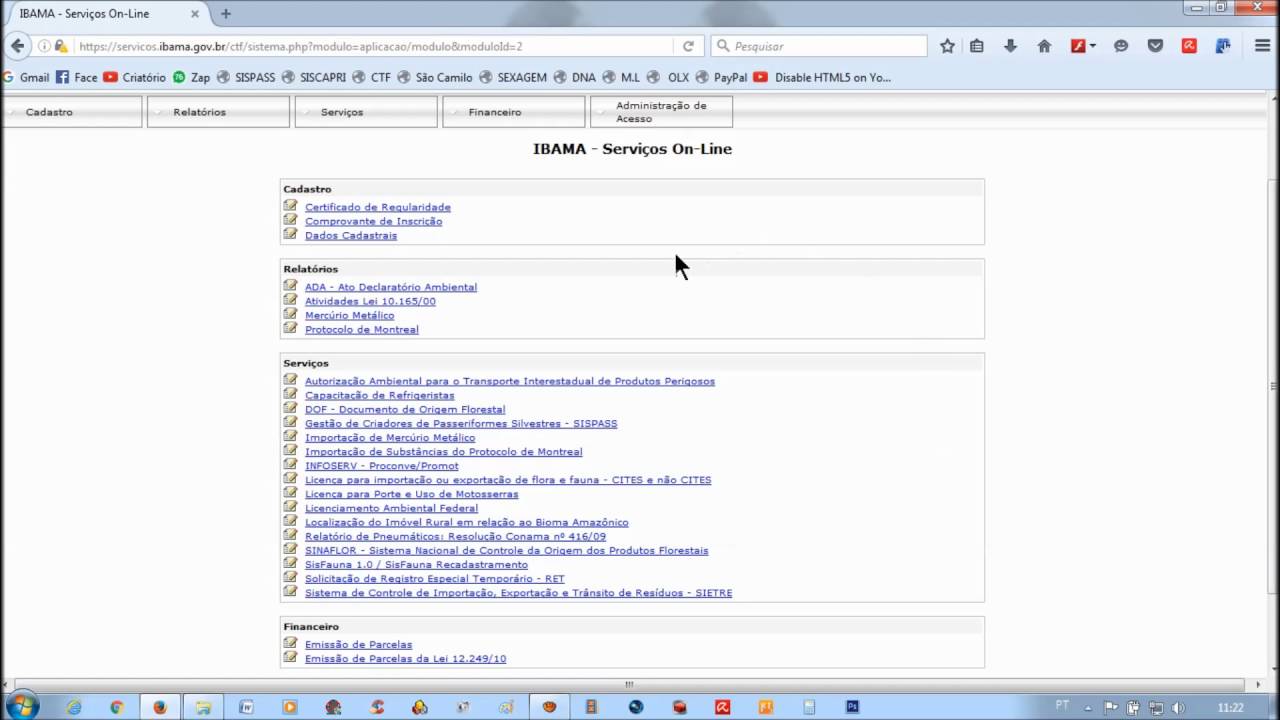Open the CTF bookmark
The image size is (1280, 720).
tap(371, 77)
